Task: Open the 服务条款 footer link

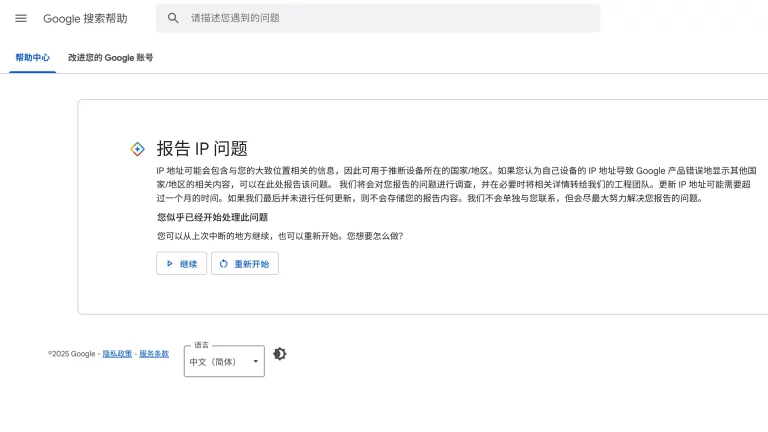Action: [x=154, y=354]
